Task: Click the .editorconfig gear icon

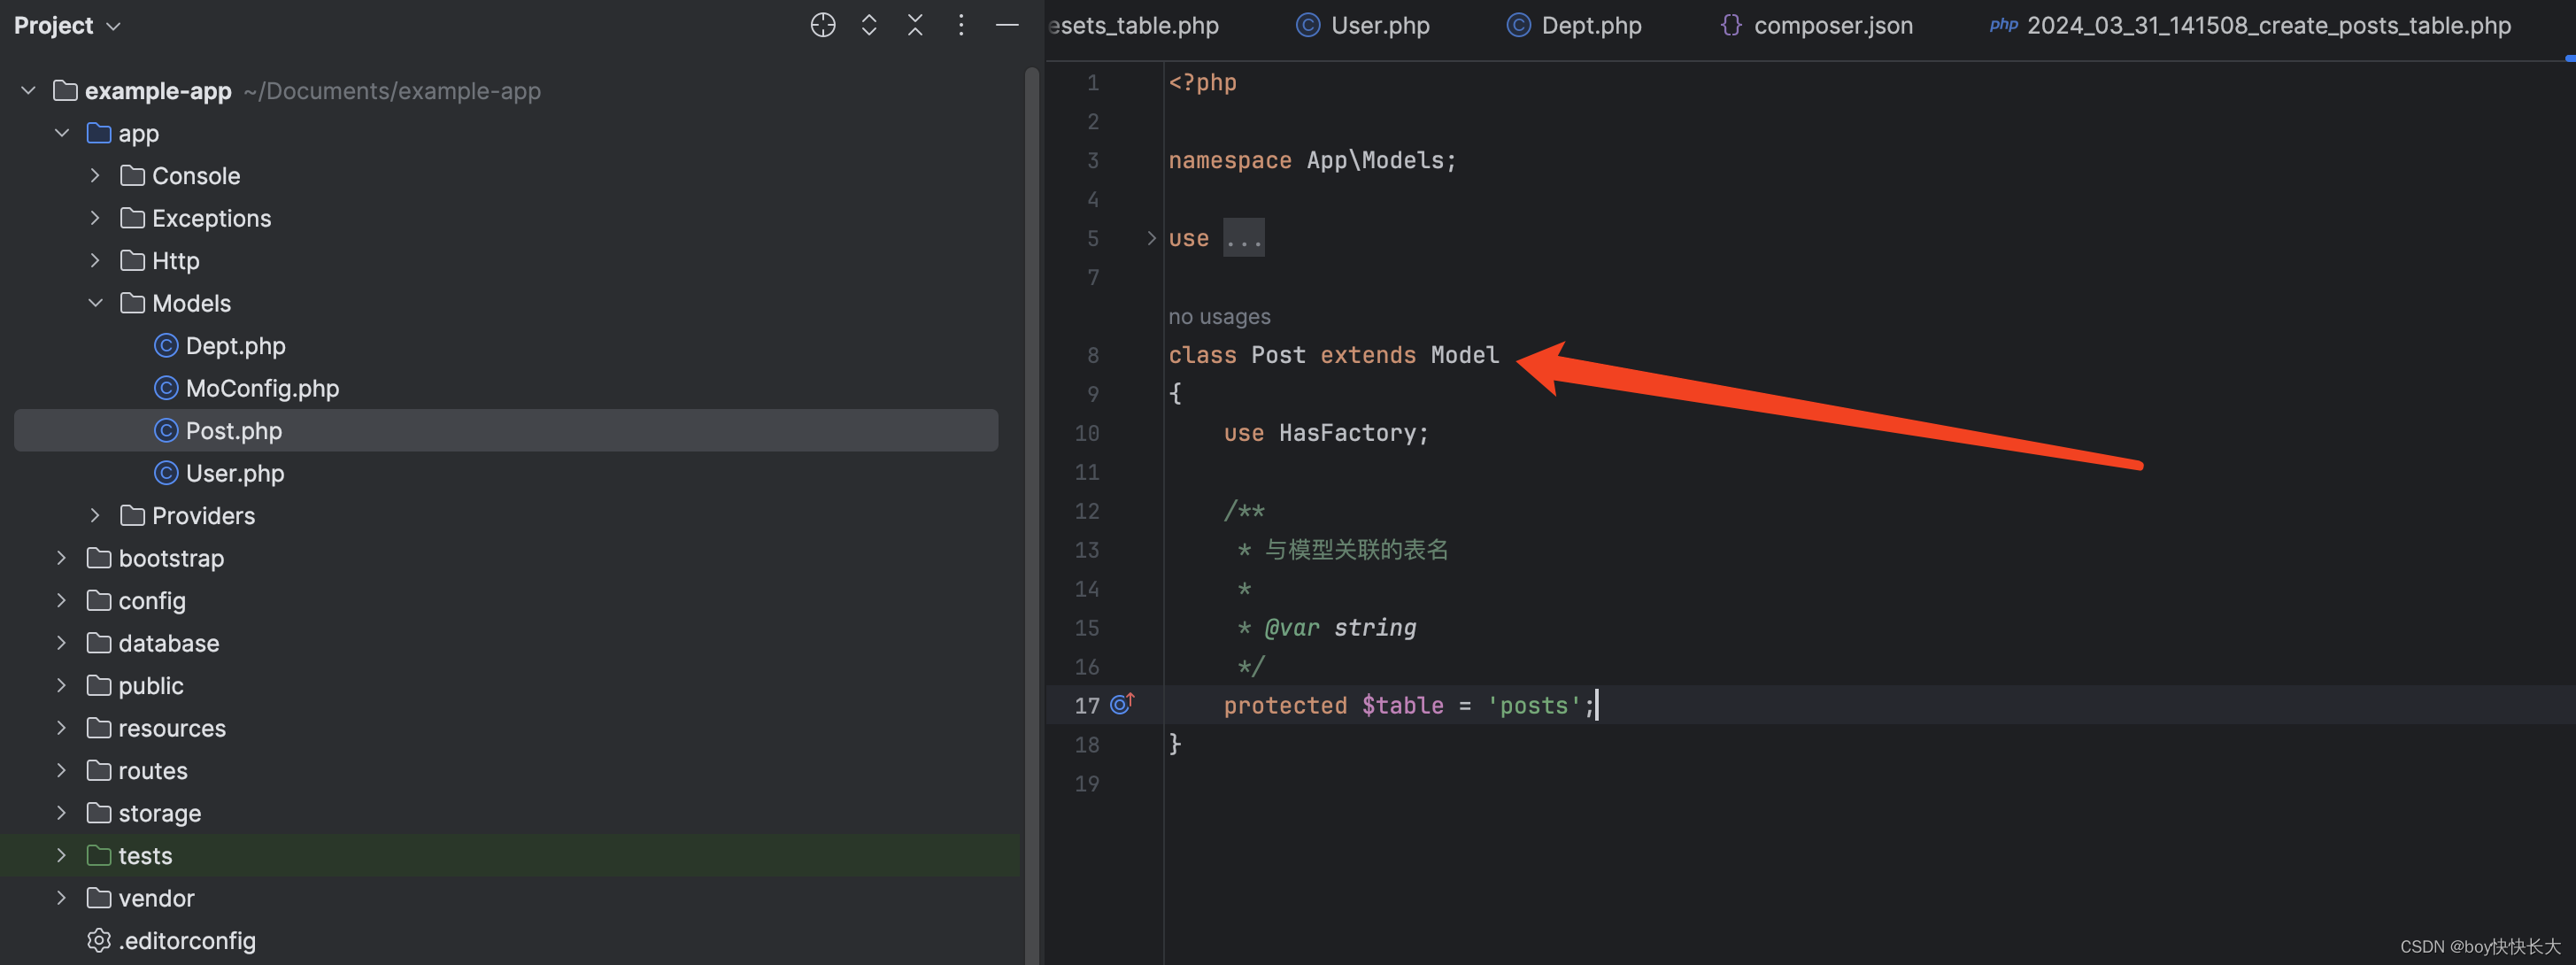Action: point(99,941)
